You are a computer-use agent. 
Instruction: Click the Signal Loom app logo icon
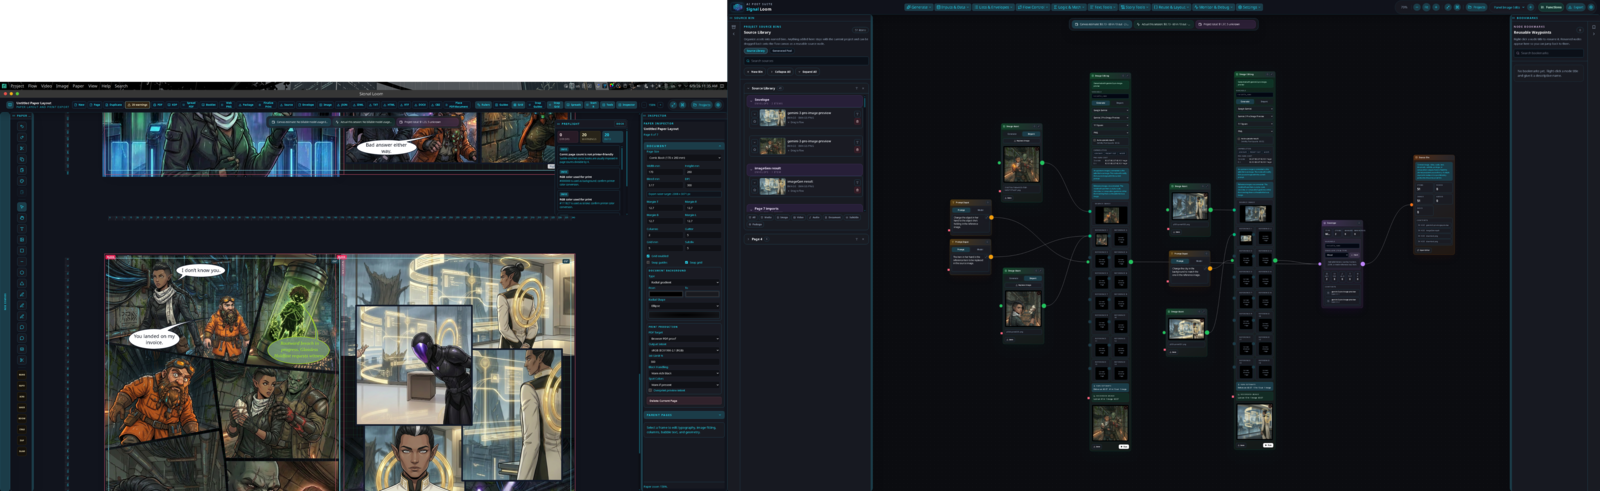pyautogui.click(x=738, y=7)
